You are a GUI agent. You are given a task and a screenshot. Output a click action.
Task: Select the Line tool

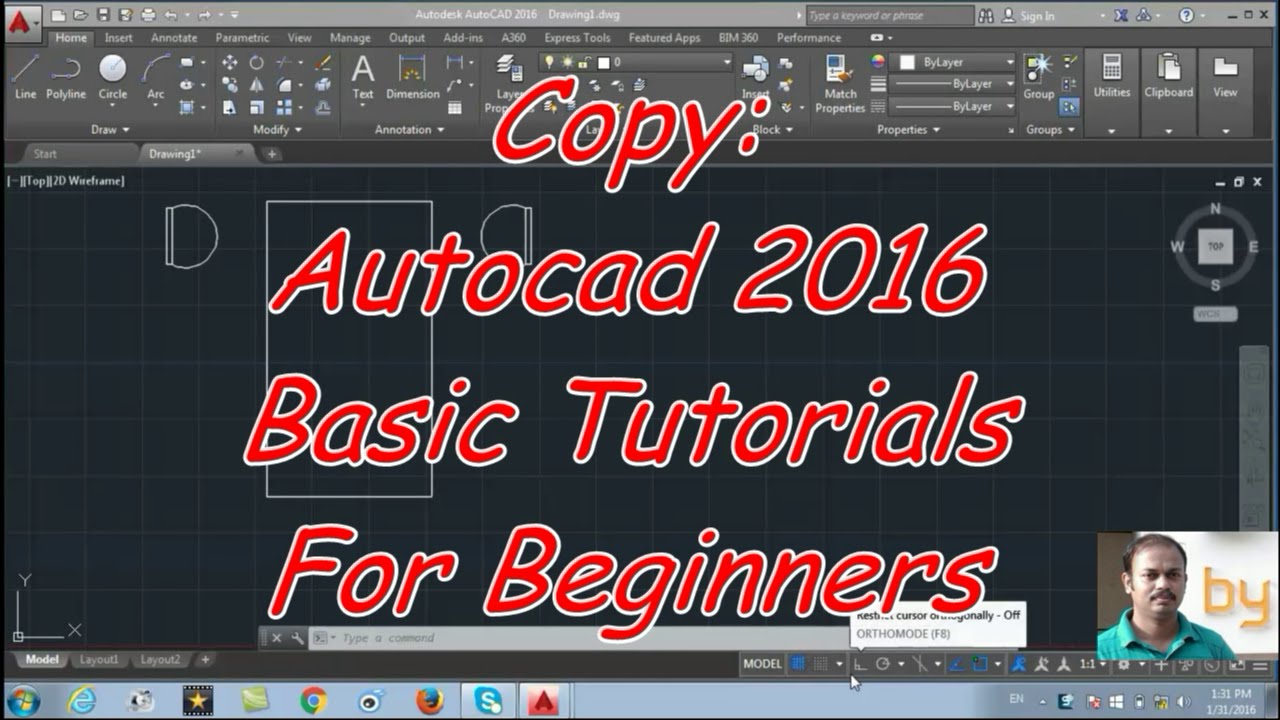click(x=25, y=77)
